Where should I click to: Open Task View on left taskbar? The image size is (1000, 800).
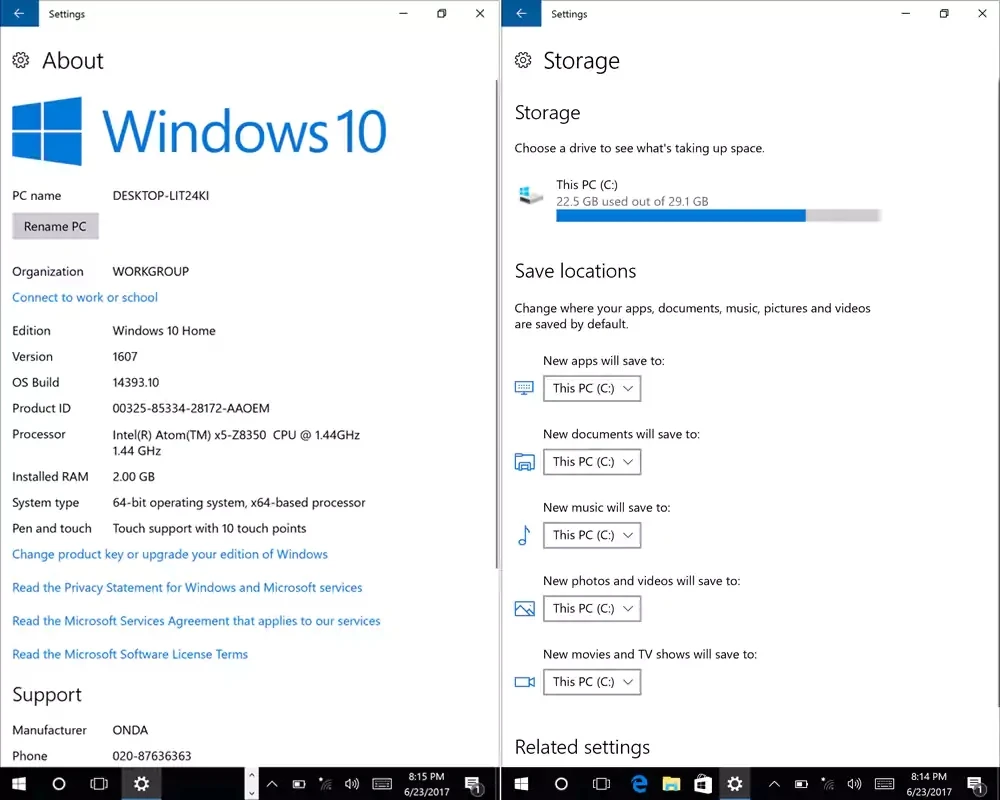click(99, 783)
